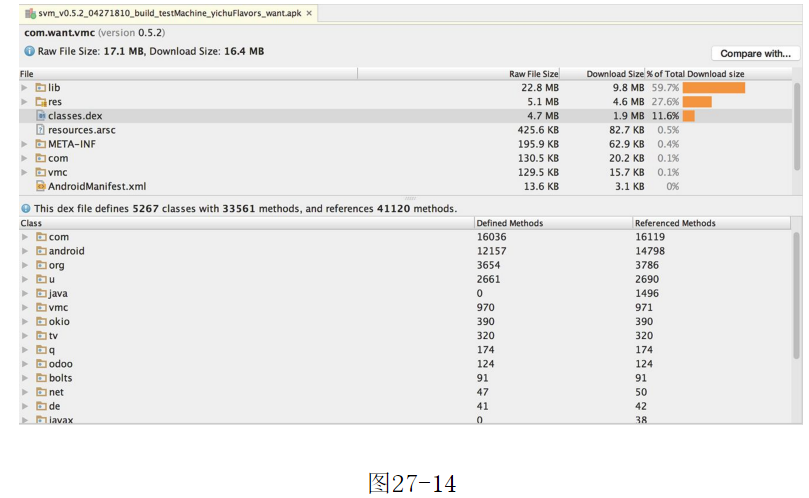
Task: Click the res folder icon
Action: tap(41, 102)
